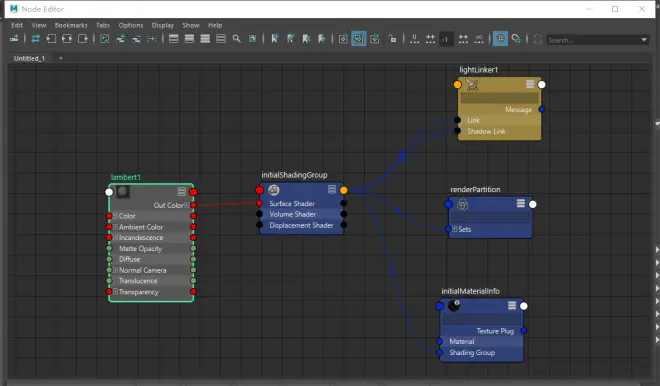Click lambert1 Out Color output port
This screenshot has height=386, width=660.
pyautogui.click(x=193, y=205)
